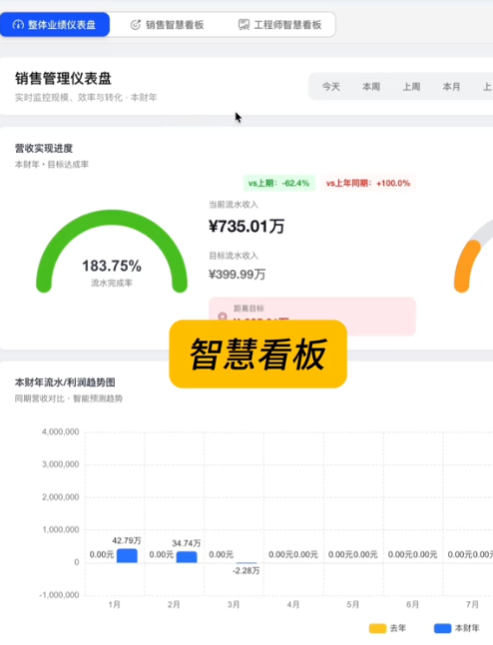This screenshot has height=645, width=493.
Task: Click the dashboard icon in 整体业绩仪表盘 tab
Action: 18,25
